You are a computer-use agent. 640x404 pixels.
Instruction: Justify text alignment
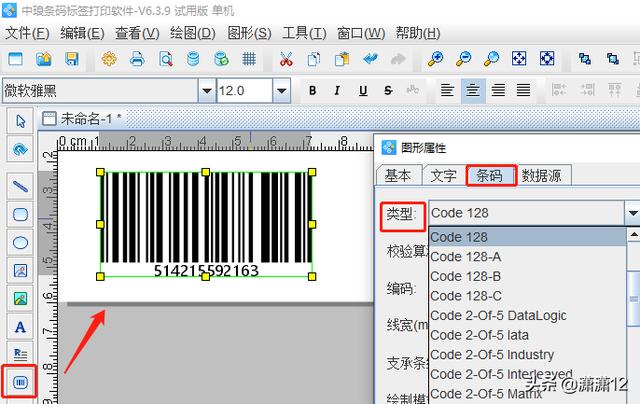point(523,90)
